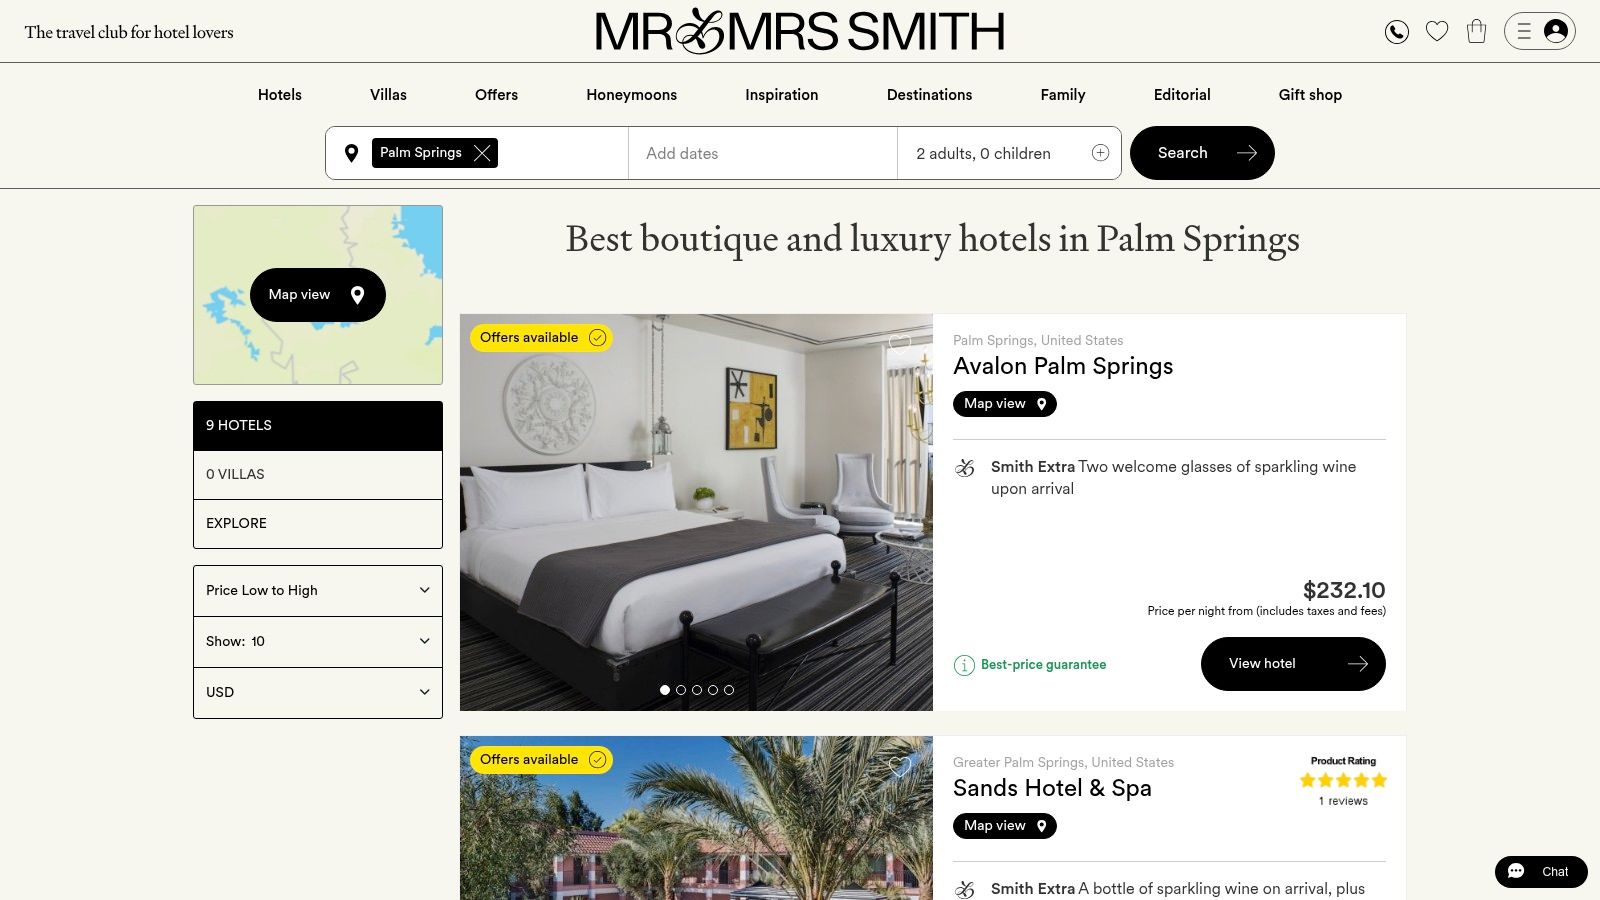Viewport: 1600px width, 900px height.
Task: Open the Chat widget
Action: point(1541,872)
